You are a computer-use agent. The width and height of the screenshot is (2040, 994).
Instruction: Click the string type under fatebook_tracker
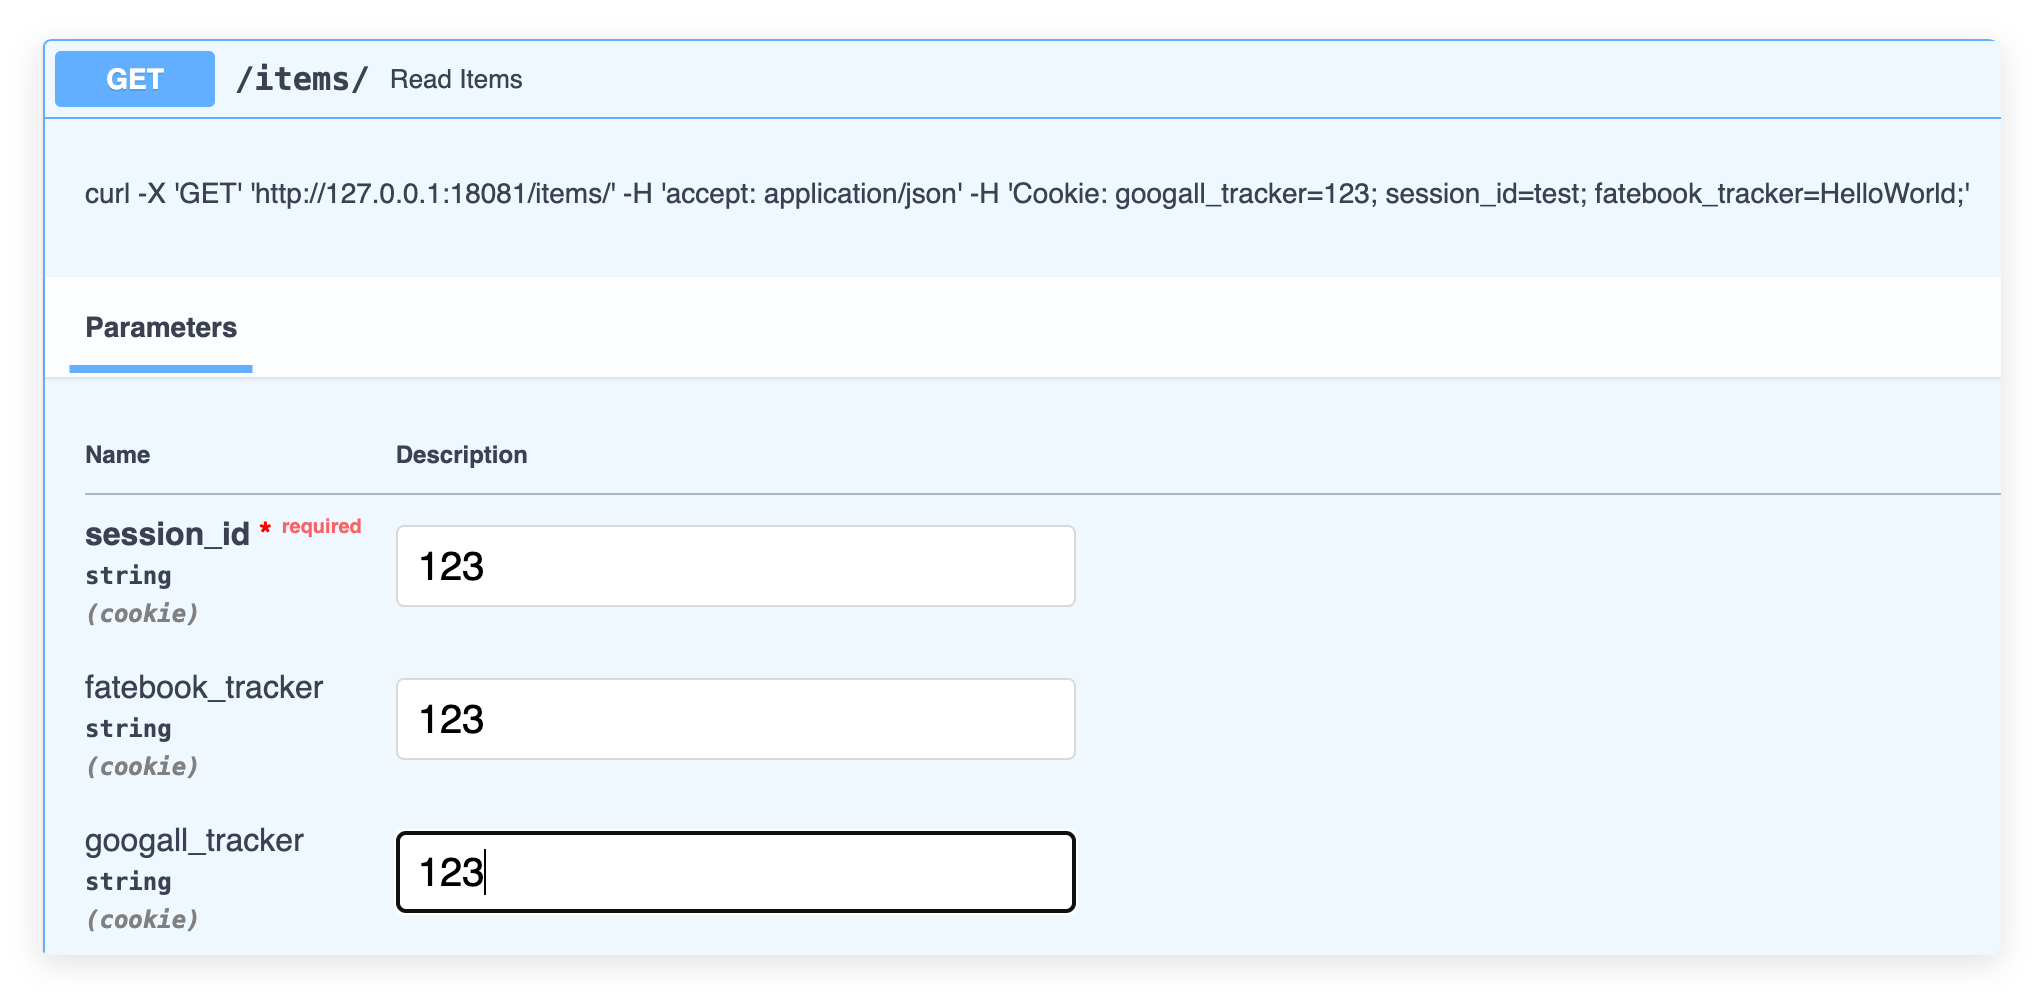(x=128, y=729)
